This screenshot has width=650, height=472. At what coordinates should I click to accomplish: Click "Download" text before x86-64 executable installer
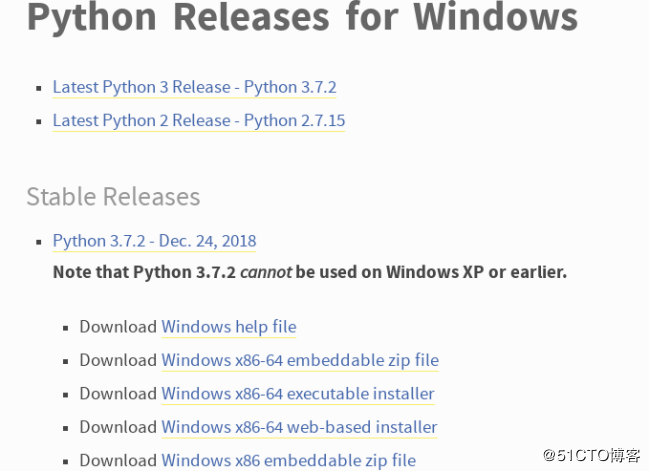(x=118, y=394)
